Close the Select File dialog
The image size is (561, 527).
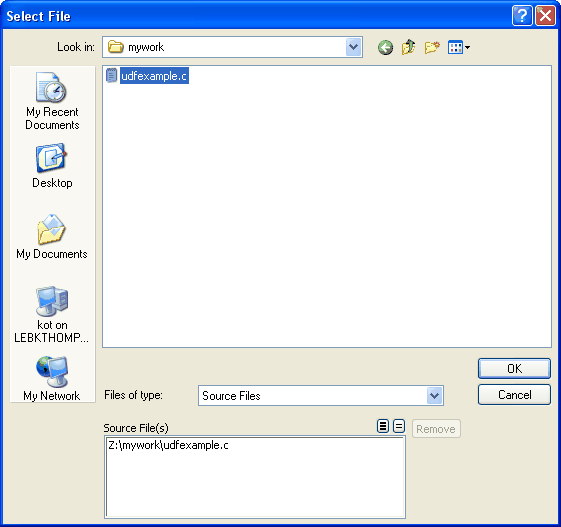tap(545, 16)
